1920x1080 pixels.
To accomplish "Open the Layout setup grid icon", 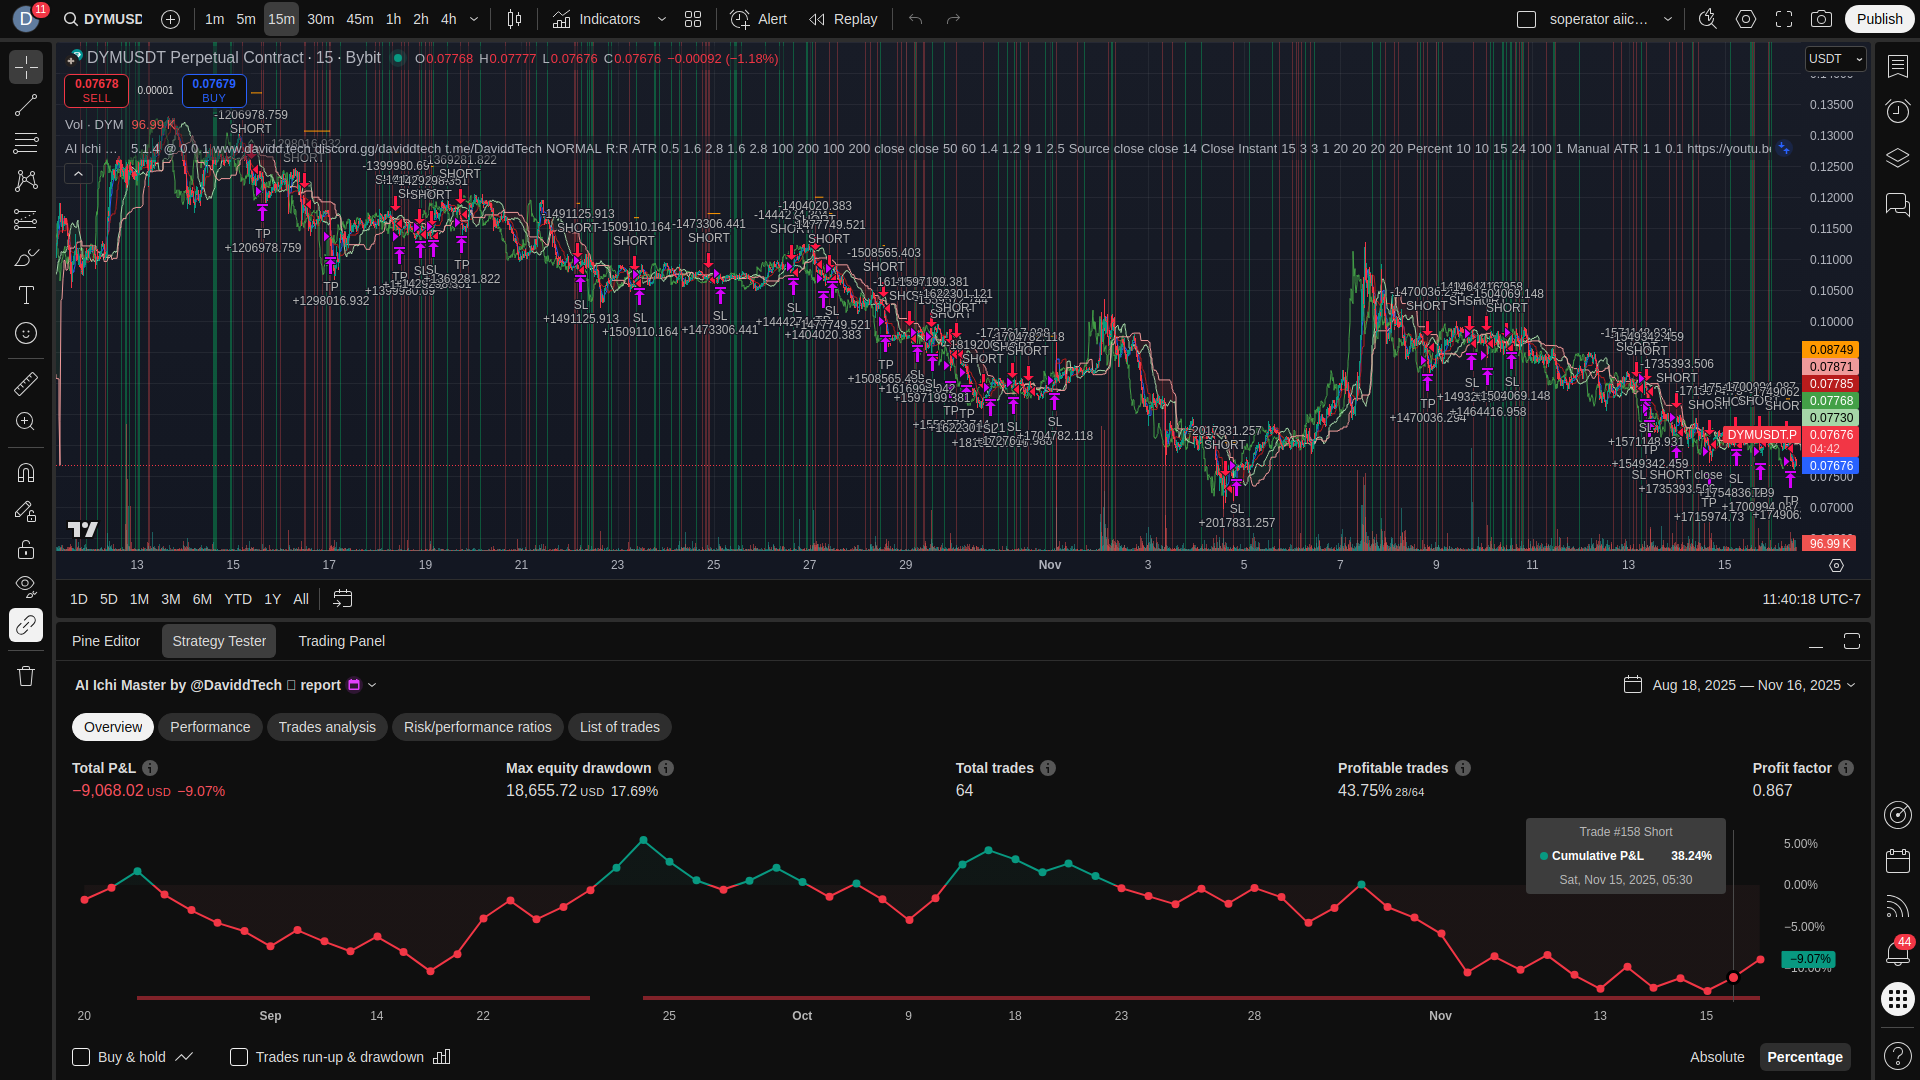I will point(693,19).
